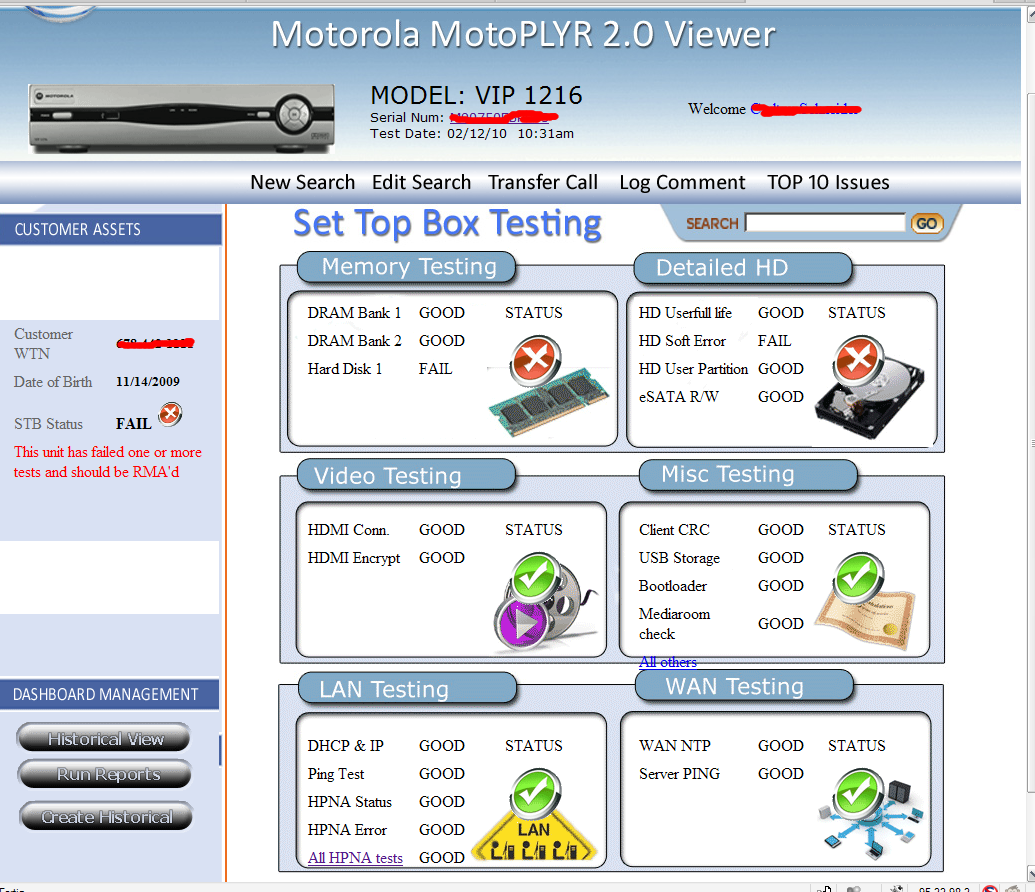Click the HD Soft Error FAIL result
1035x892 pixels.
[x=774, y=341]
